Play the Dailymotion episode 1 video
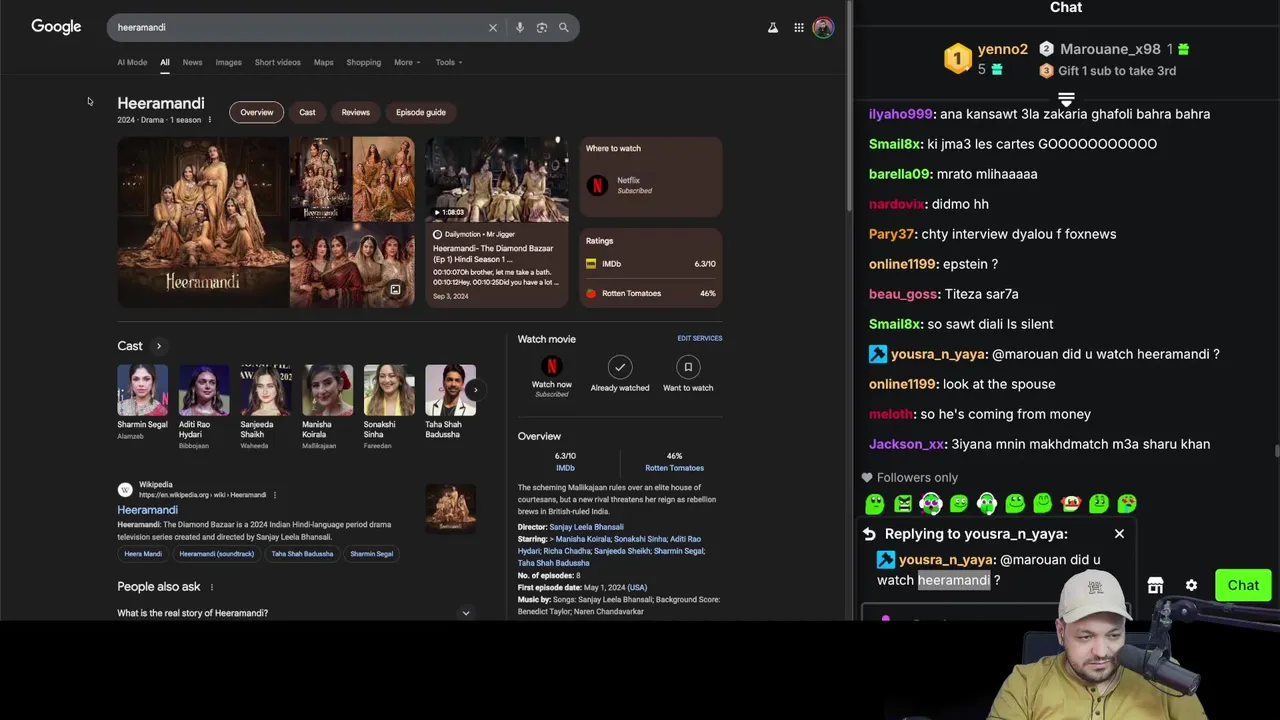This screenshot has width=1280, height=720. [497, 179]
